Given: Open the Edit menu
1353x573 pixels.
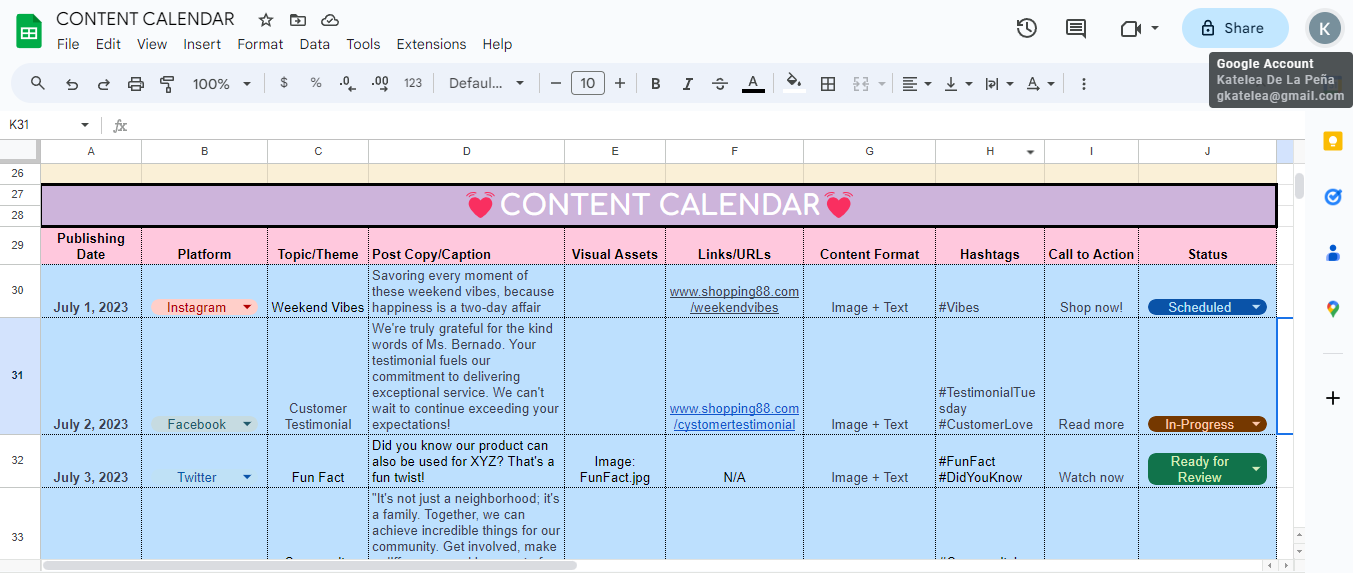Looking at the screenshot, I should click(108, 44).
